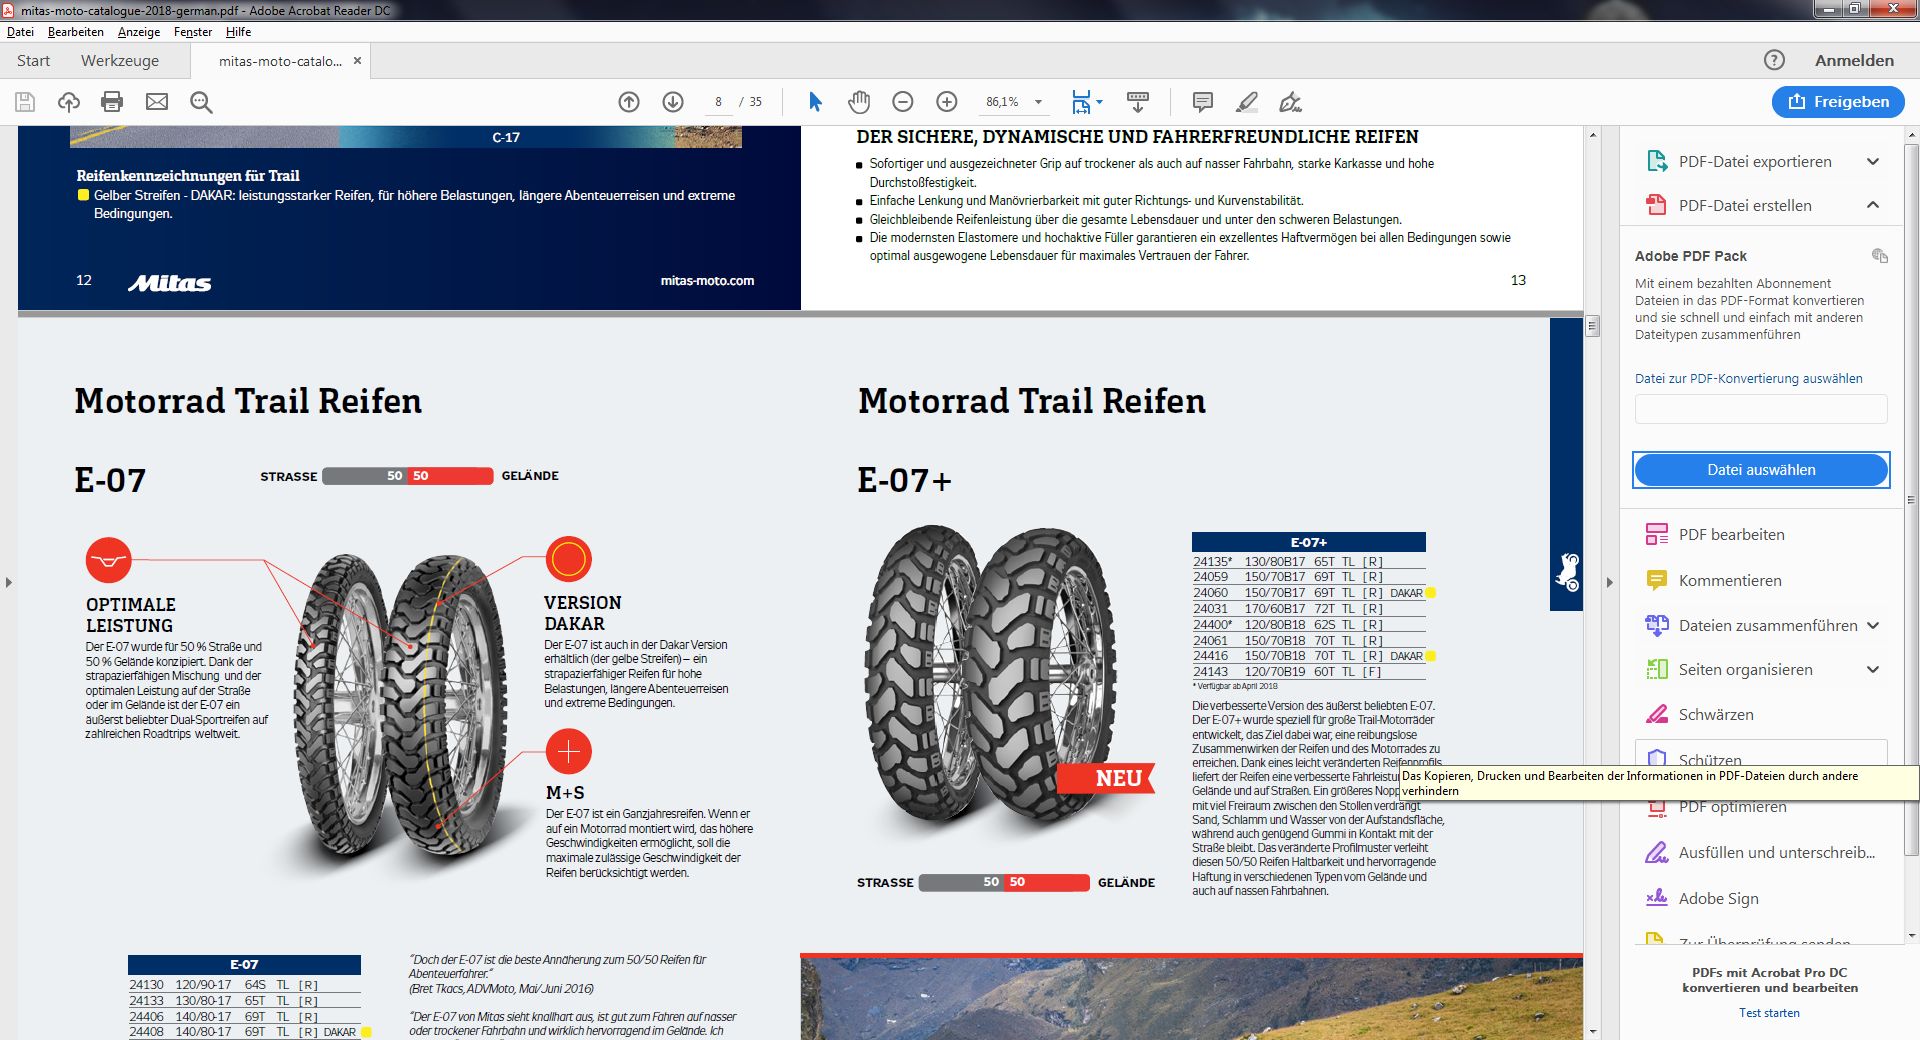This screenshot has height=1040, width=1920.
Task: Zoom out with the minus icon
Action: [903, 102]
